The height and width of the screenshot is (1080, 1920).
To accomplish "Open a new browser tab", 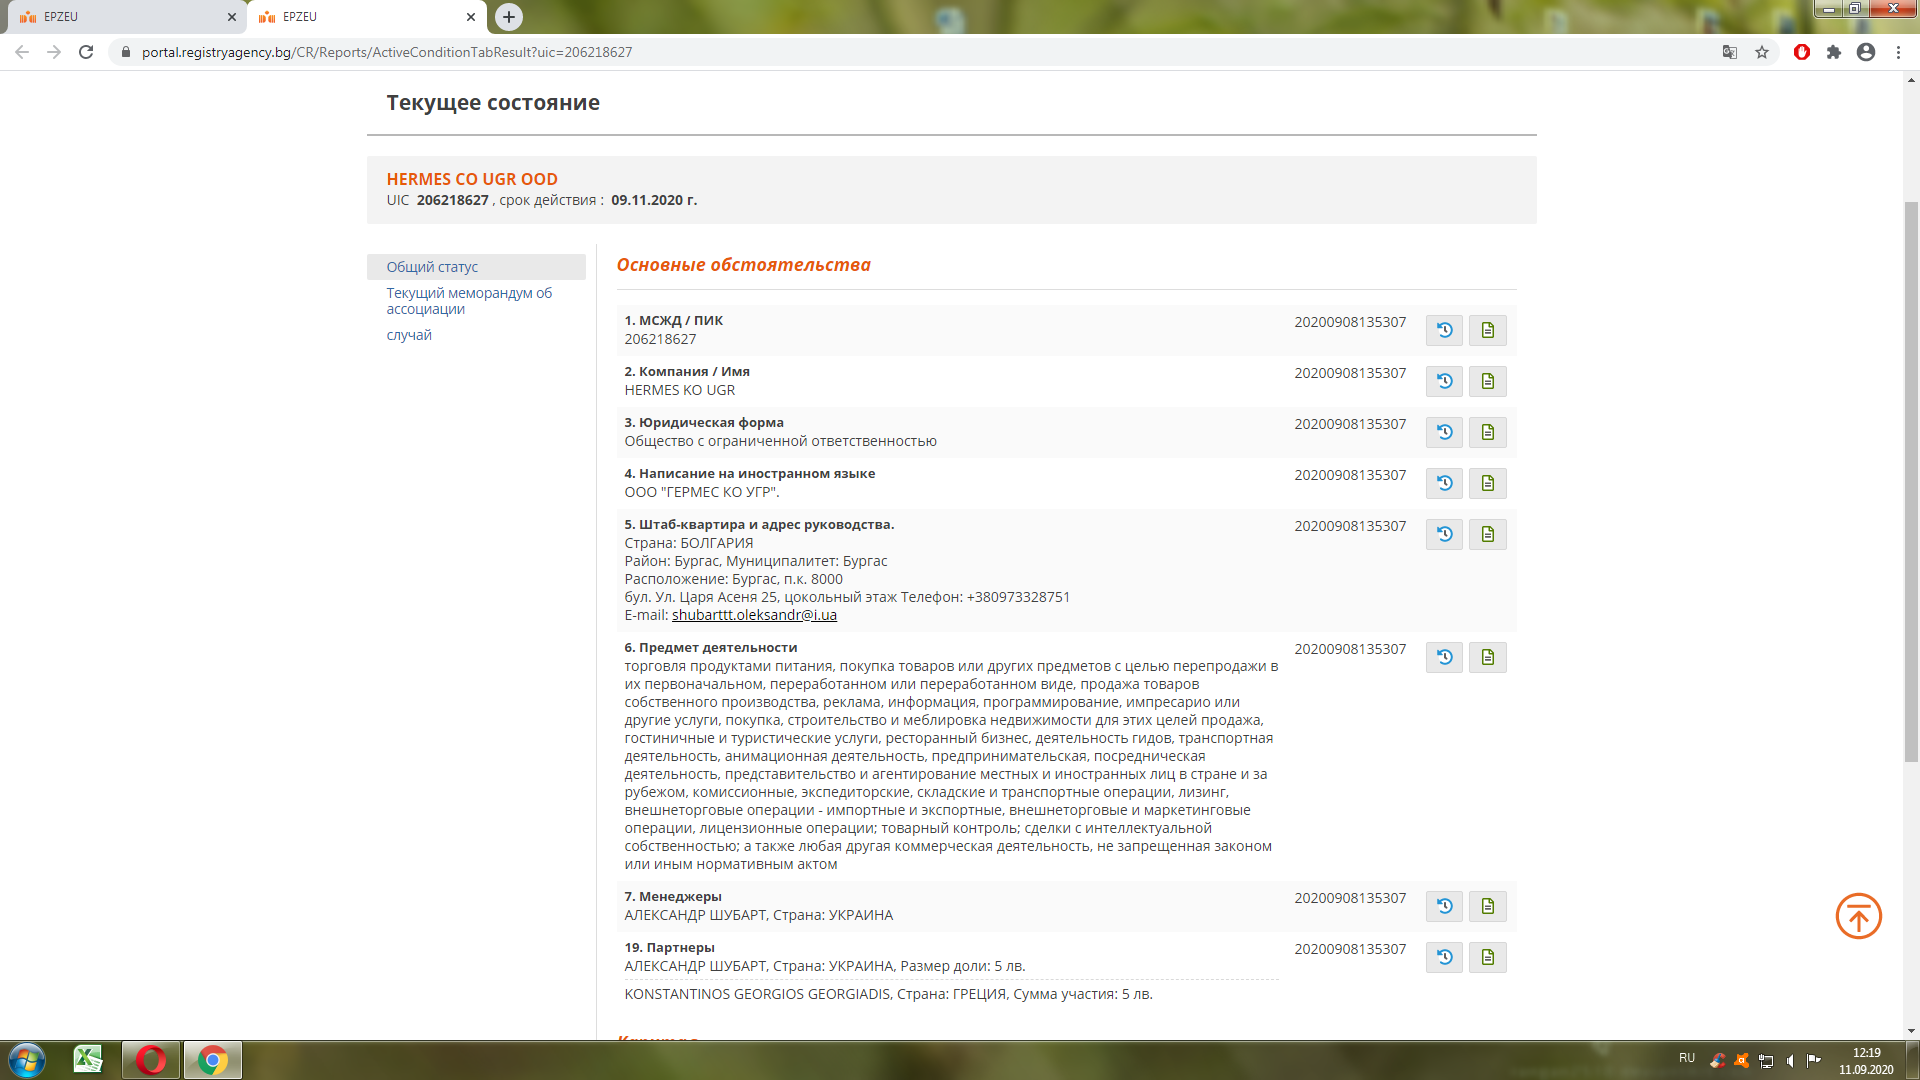I will point(509,17).
